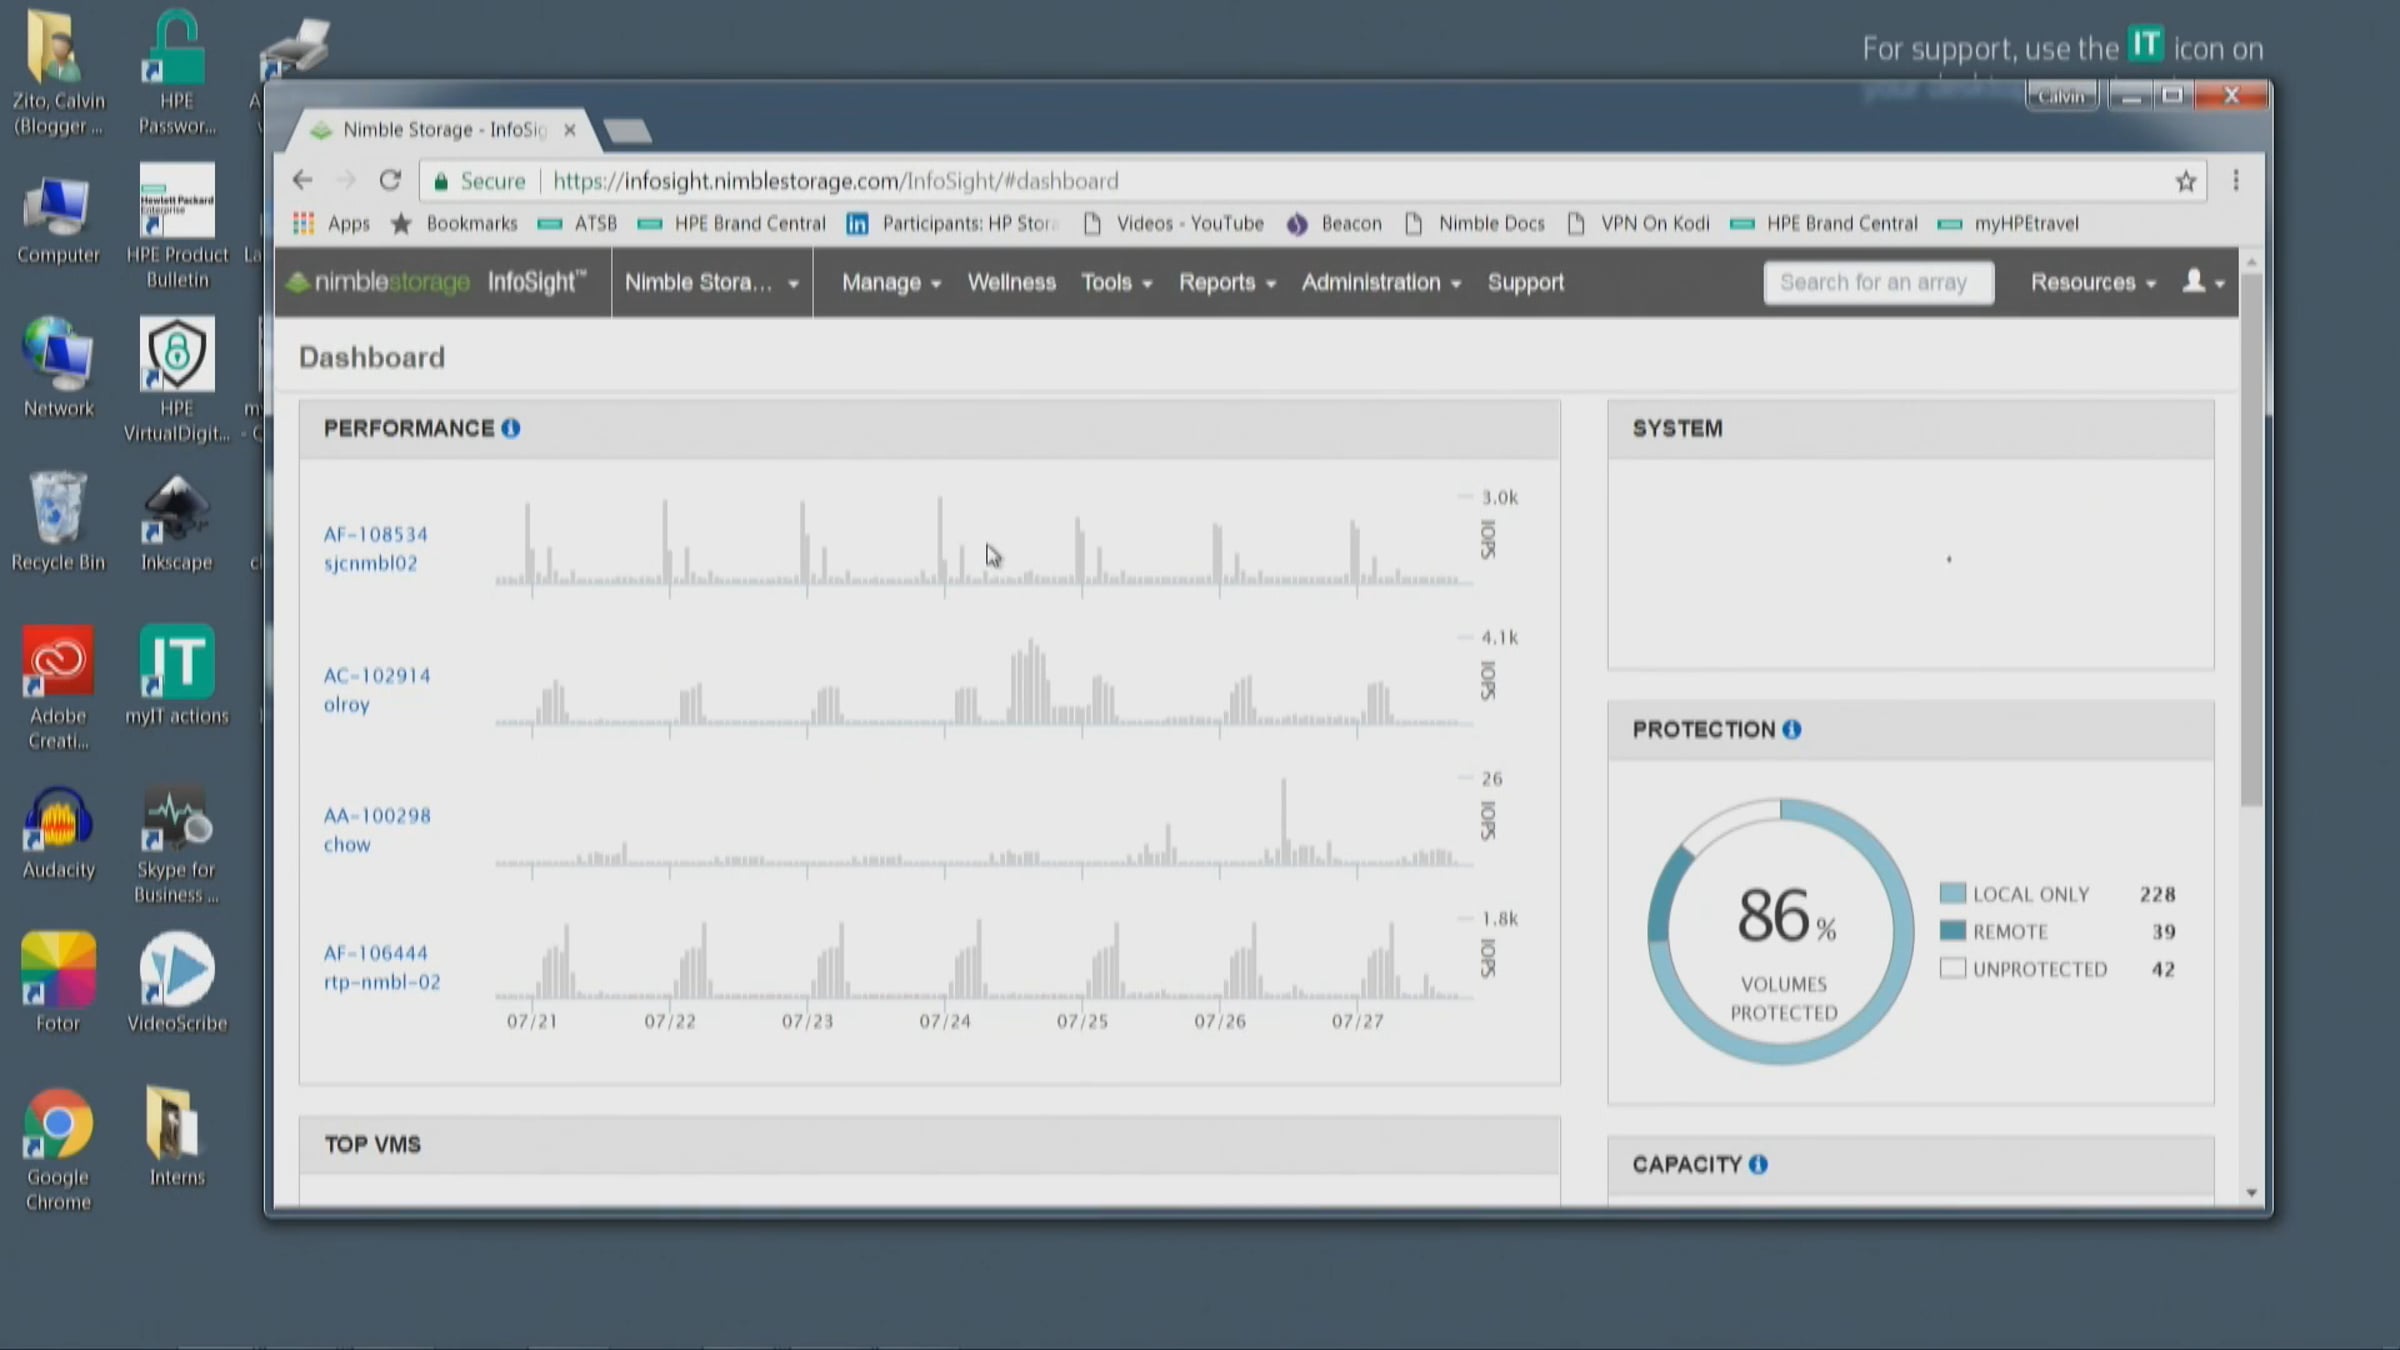Open the ATSB bookmark
Screen dimensions: 2400x1350
click(x=577, y=223)
